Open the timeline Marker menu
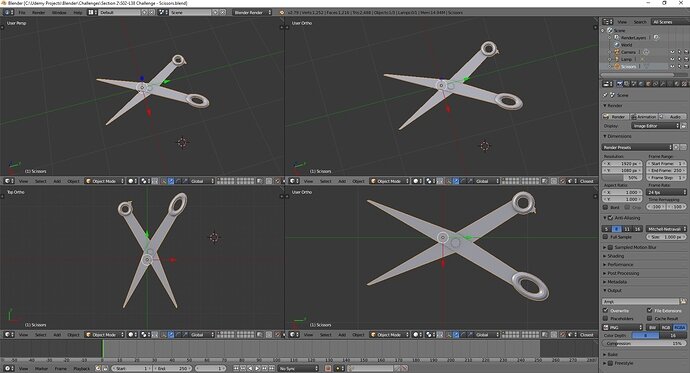The image size is (690, 373). tap(41, 368)
